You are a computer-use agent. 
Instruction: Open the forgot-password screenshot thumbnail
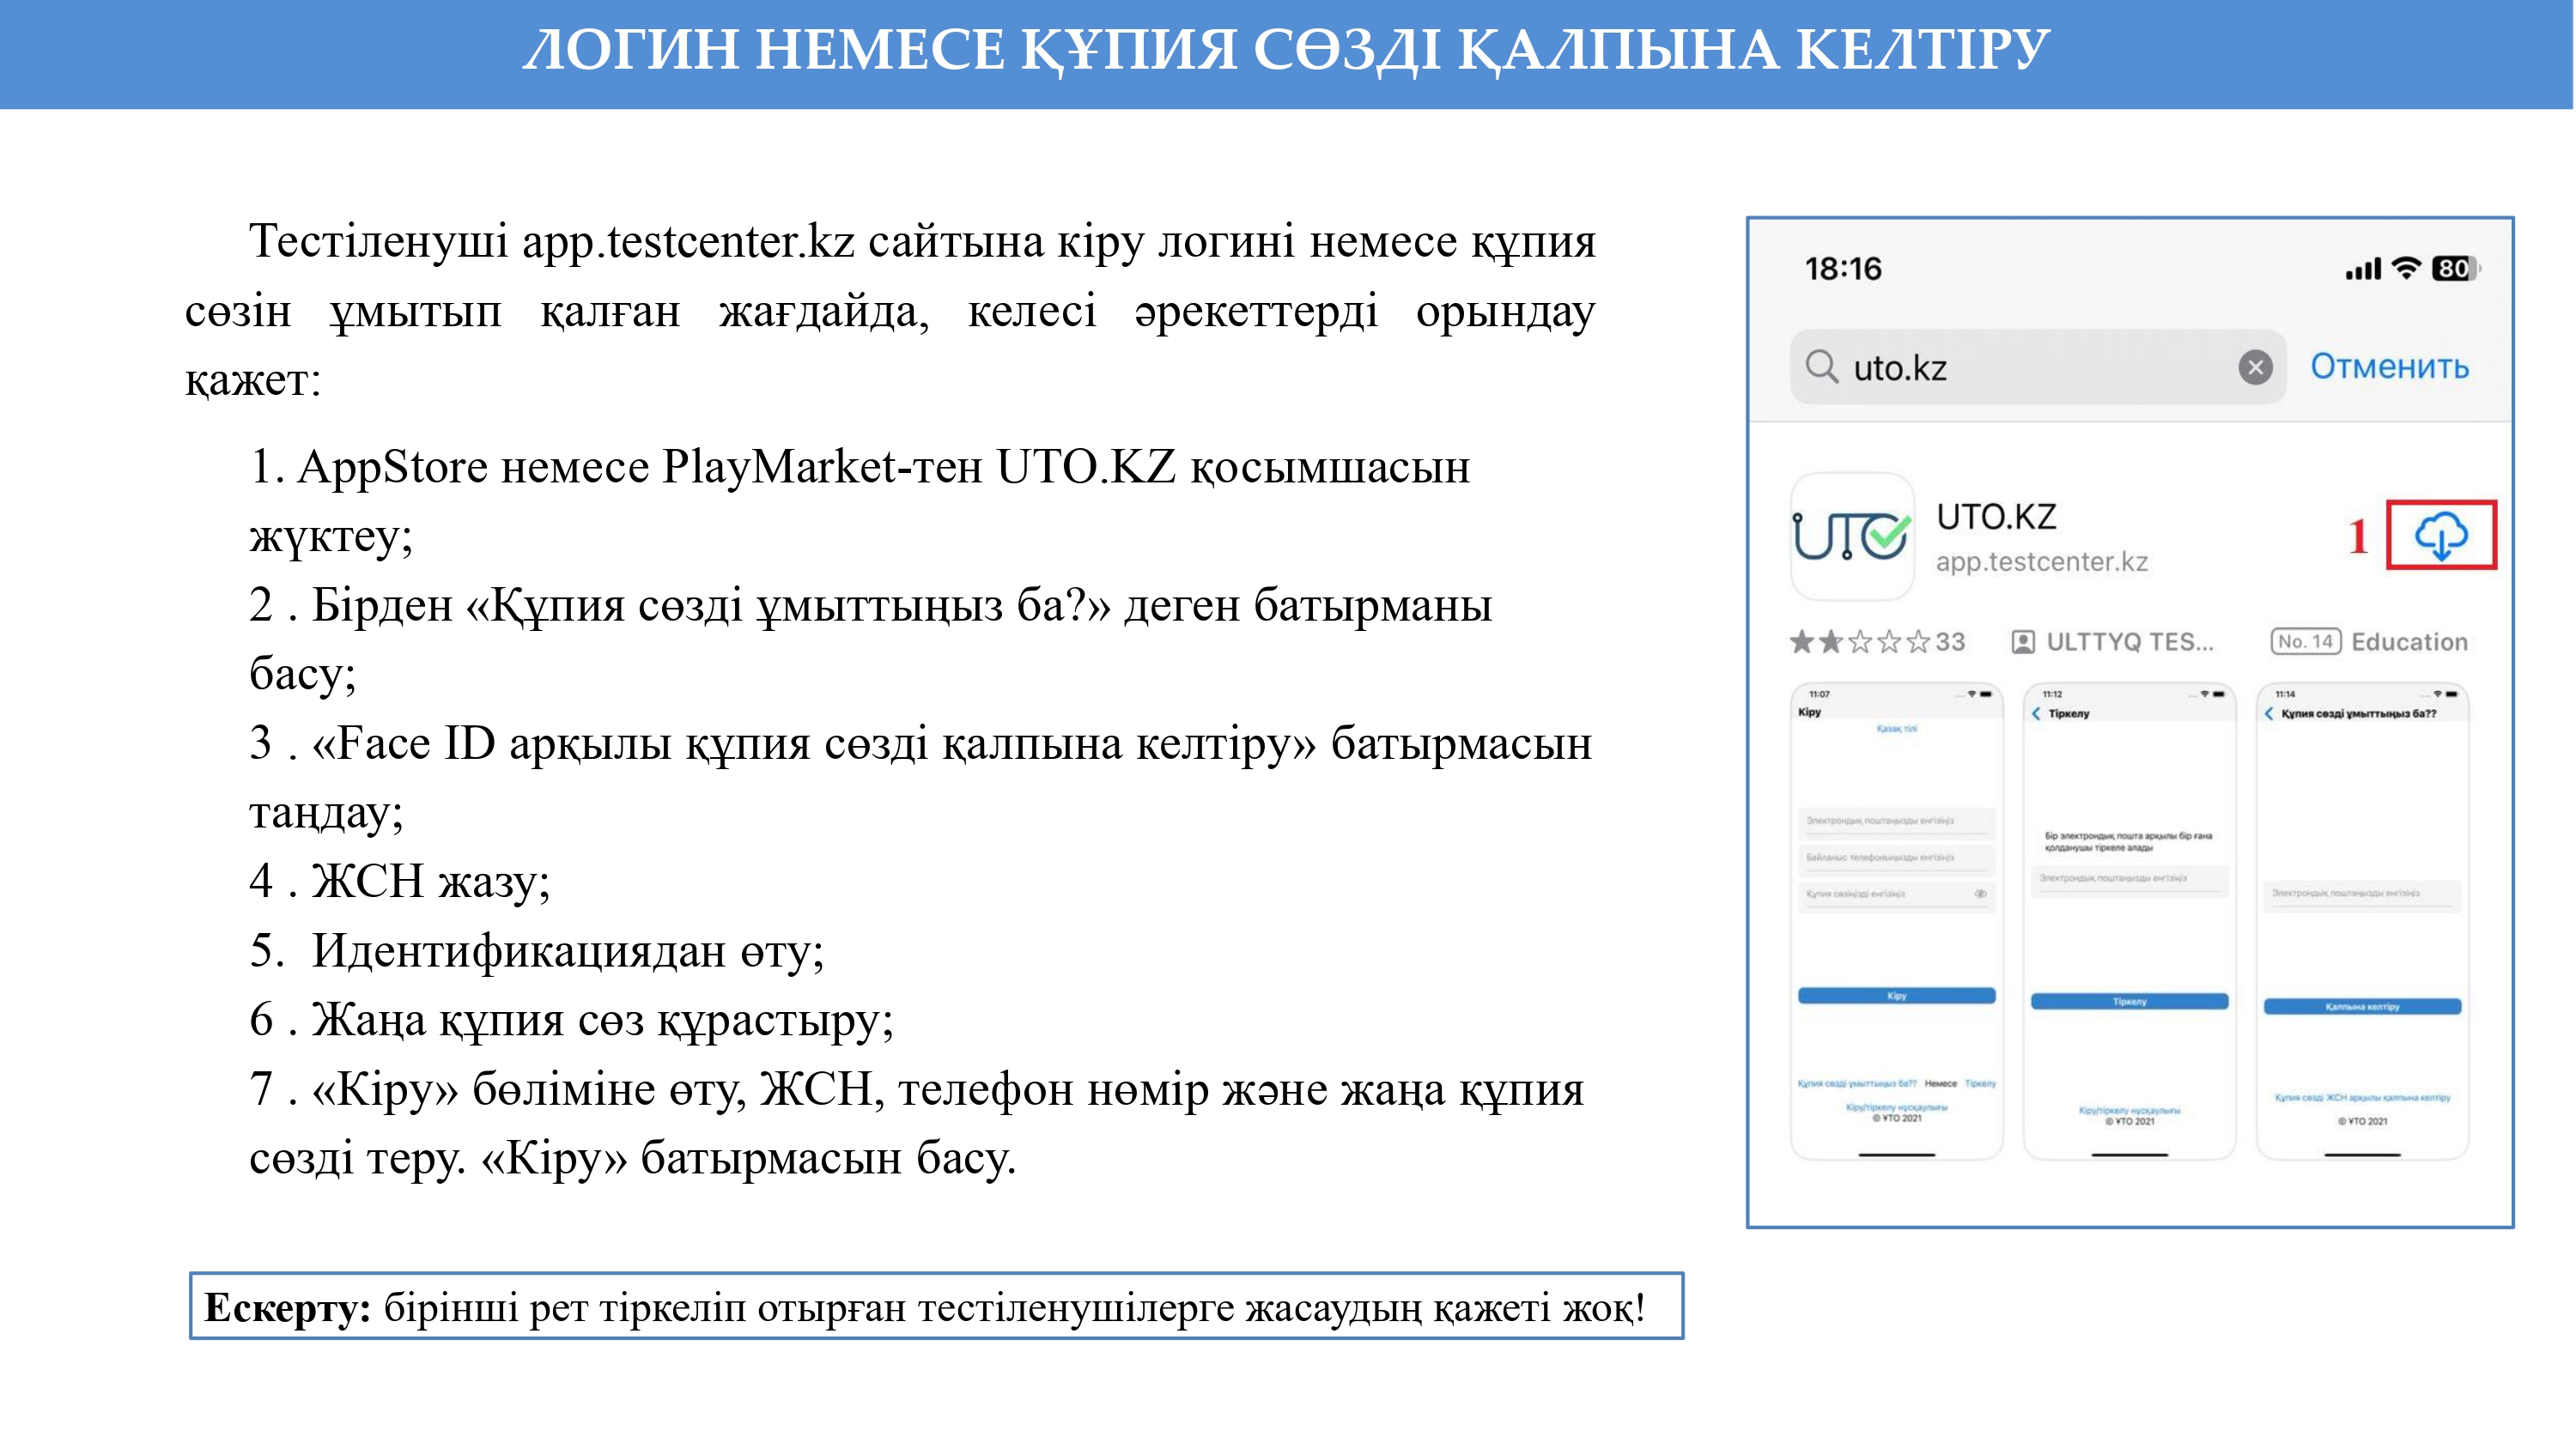click(2362, 920)
